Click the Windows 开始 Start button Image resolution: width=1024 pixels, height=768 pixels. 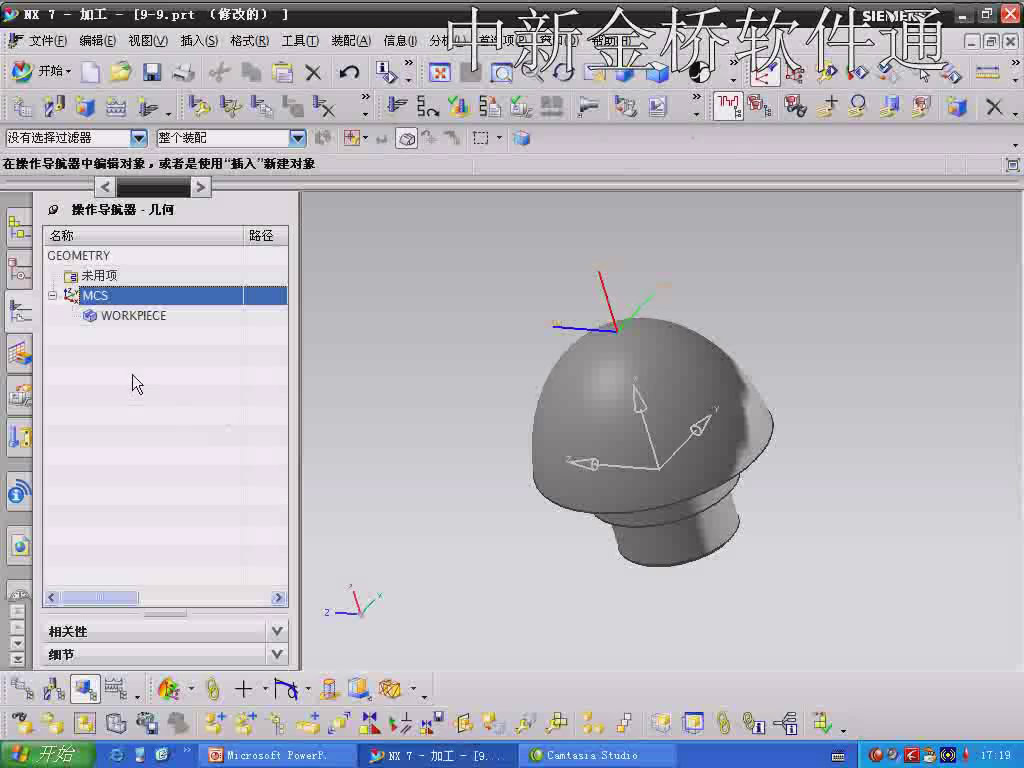[x=47, y=755]
